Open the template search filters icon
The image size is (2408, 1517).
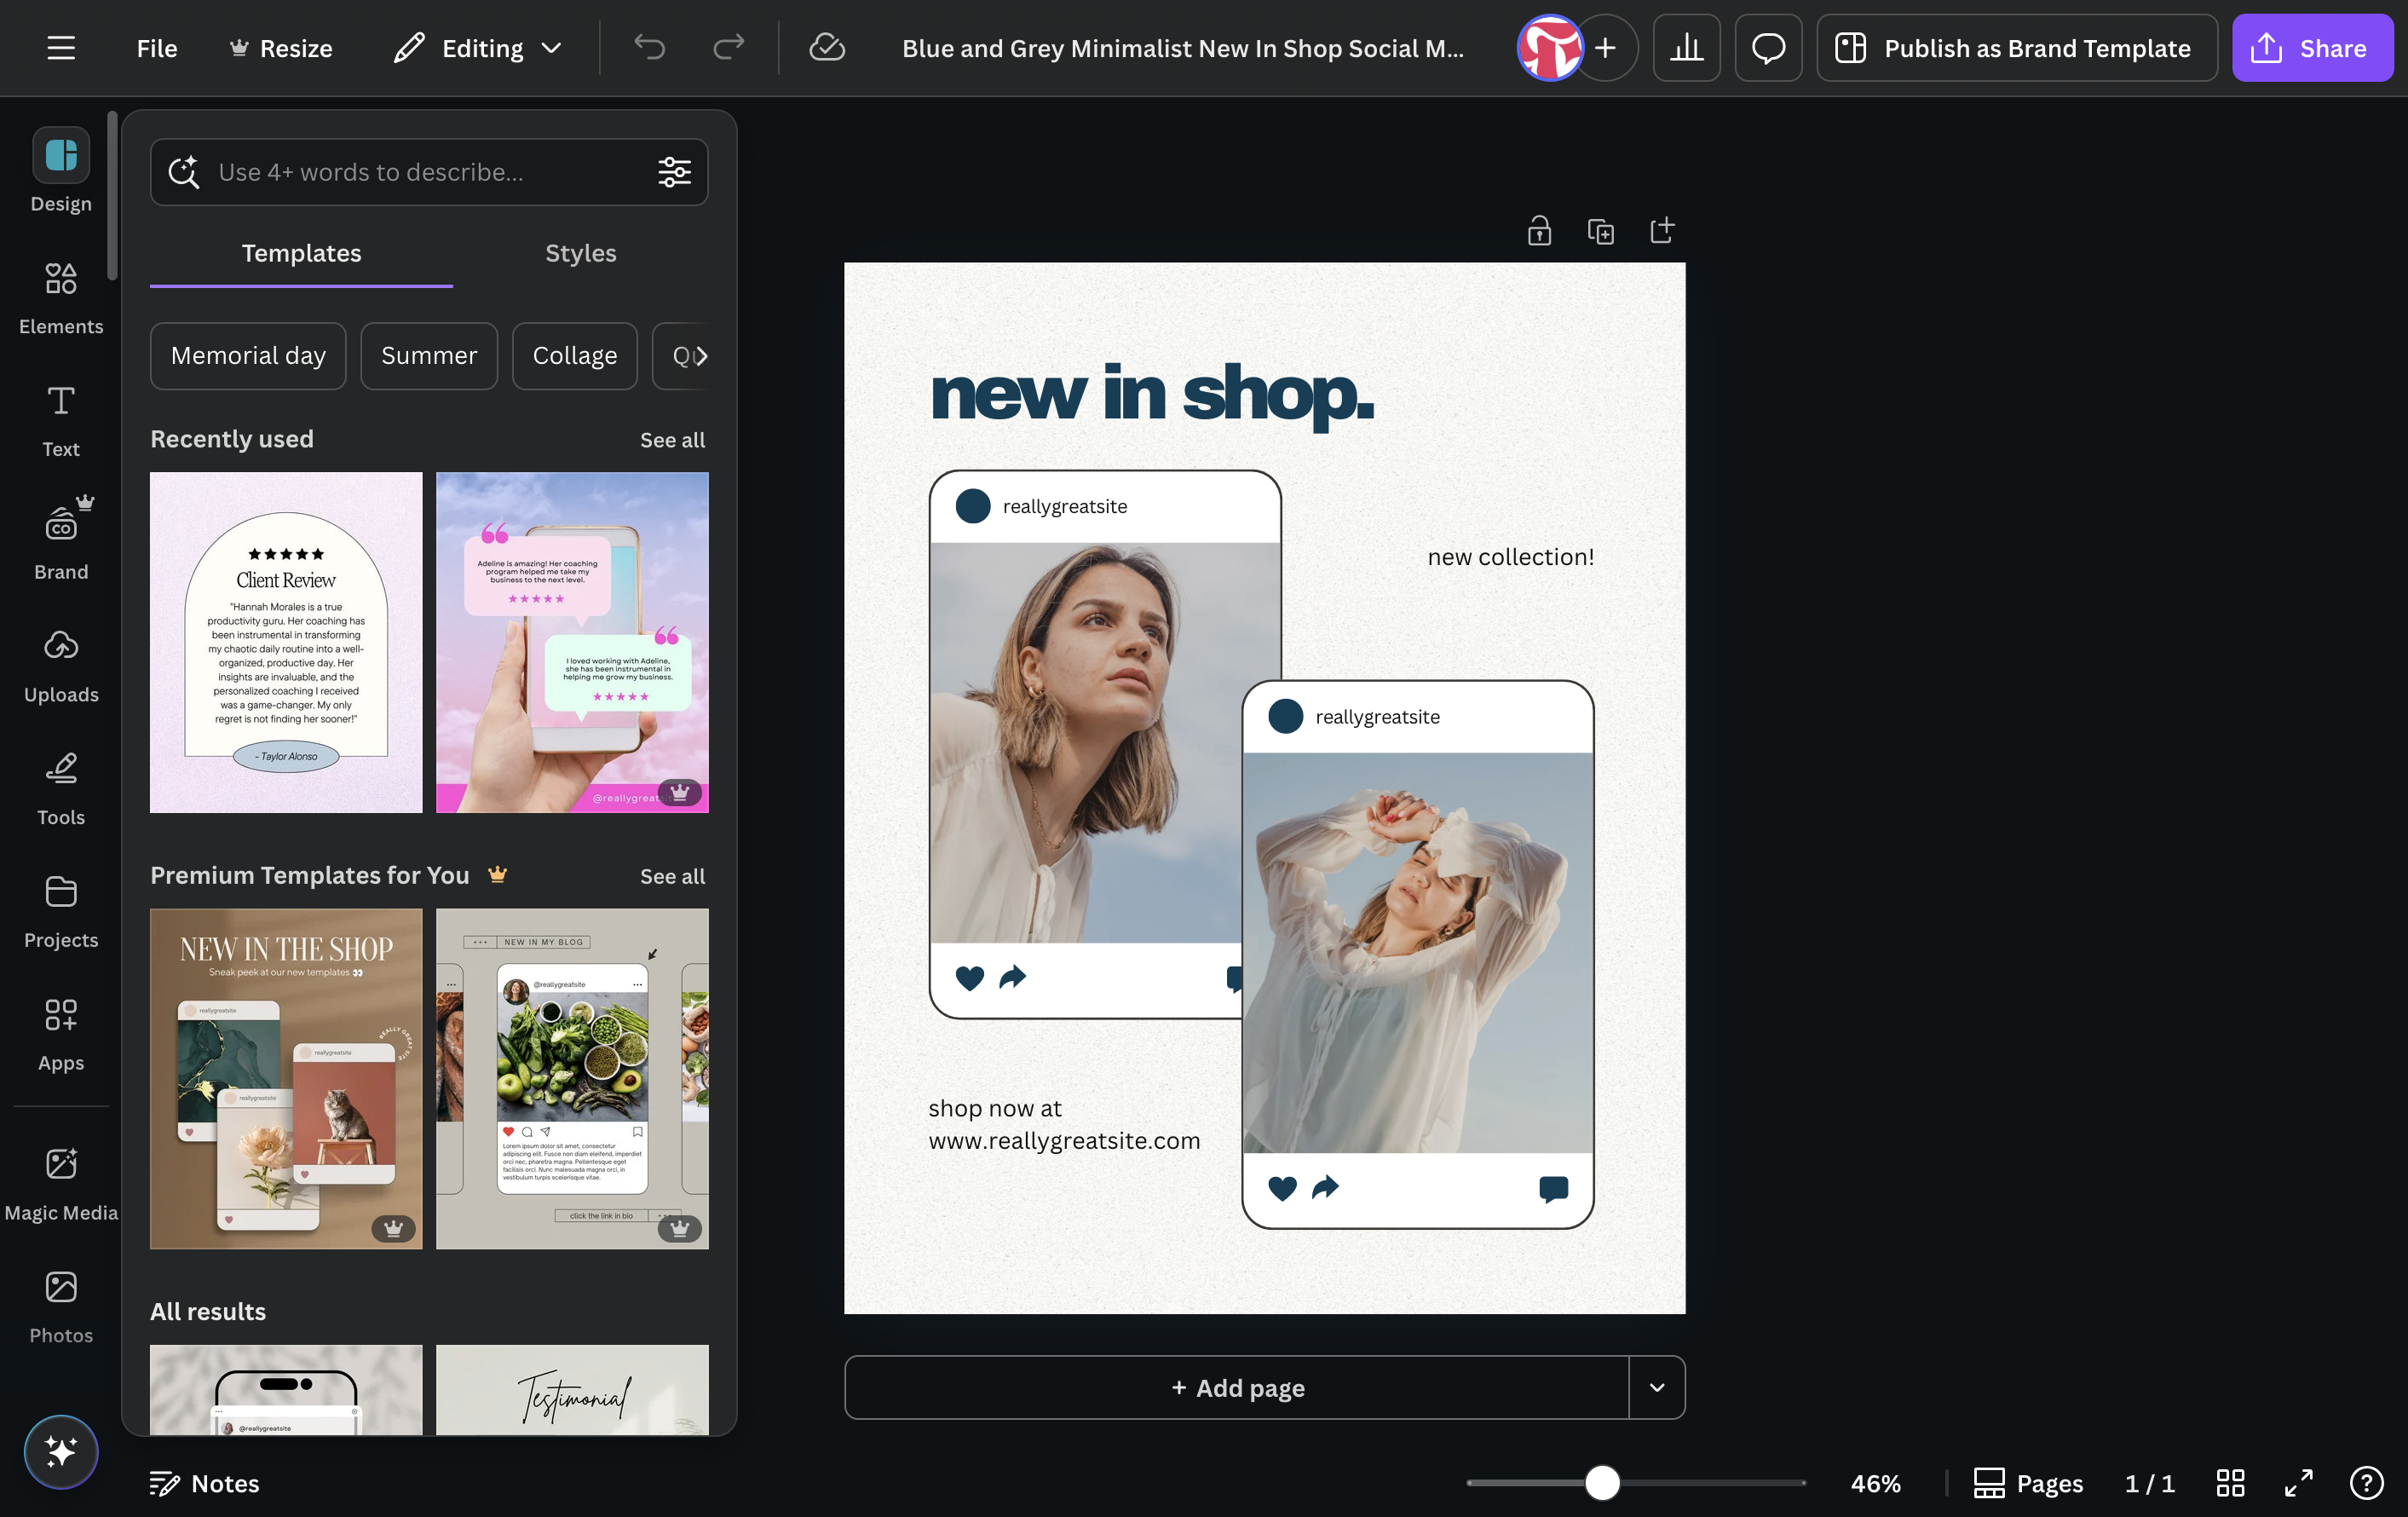pyautogui.click(x=674, y=172)
